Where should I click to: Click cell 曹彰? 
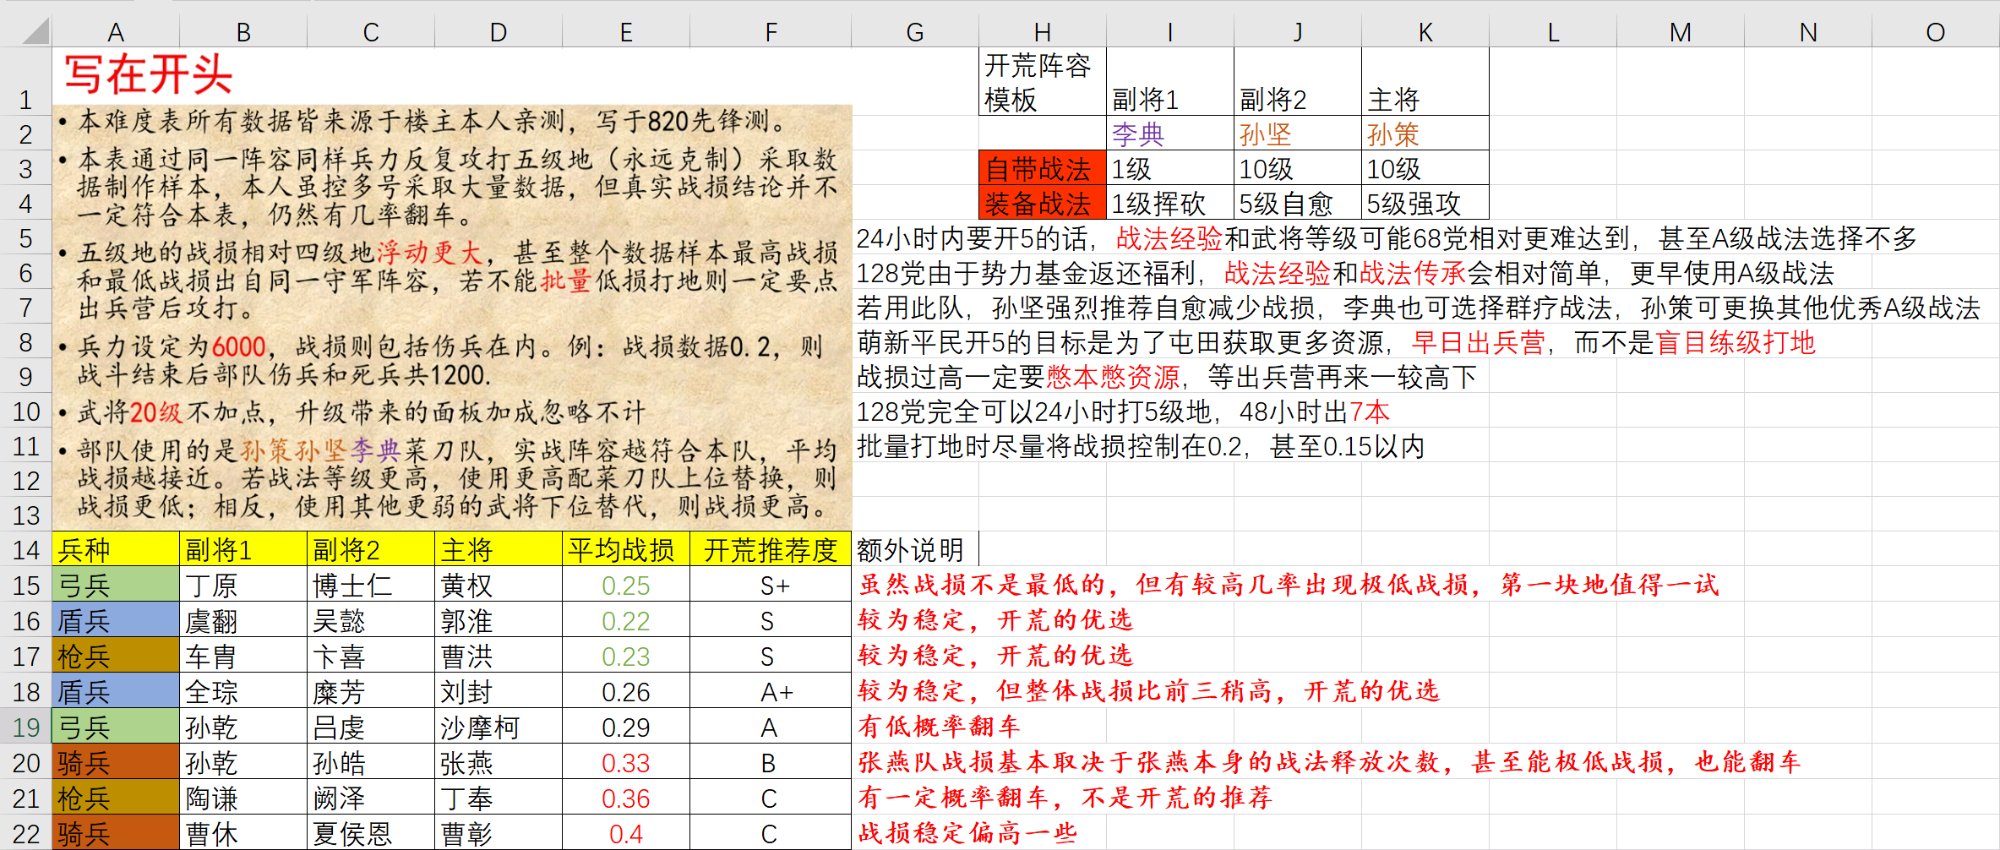[x=498, y=833]
